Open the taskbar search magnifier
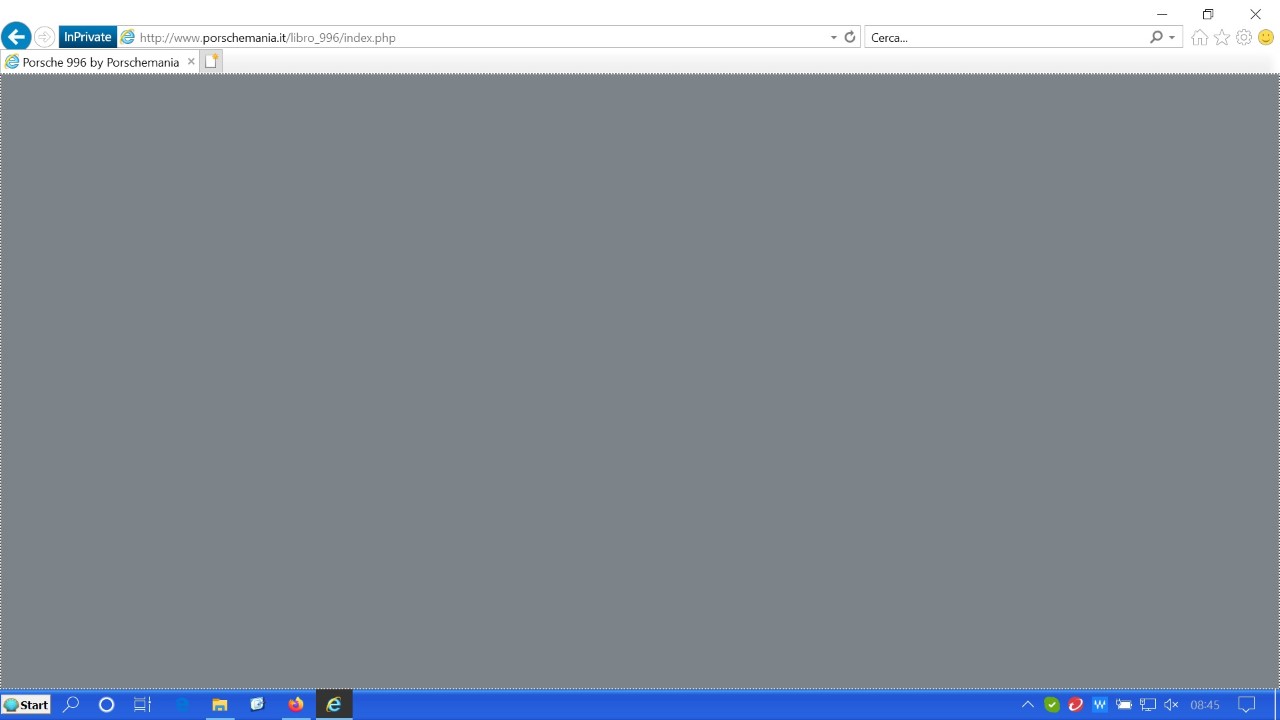This screenshot has height=720, width=1280. [x=71, y=705]
